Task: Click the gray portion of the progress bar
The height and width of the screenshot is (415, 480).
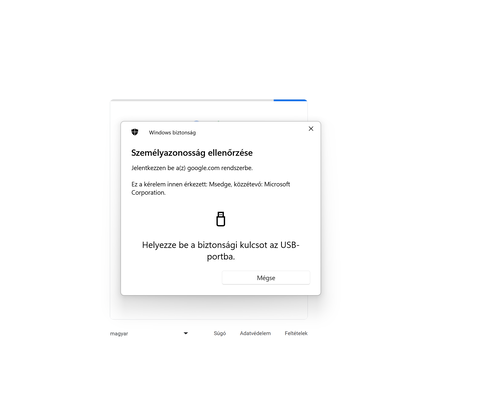Action: click(192, 100)
